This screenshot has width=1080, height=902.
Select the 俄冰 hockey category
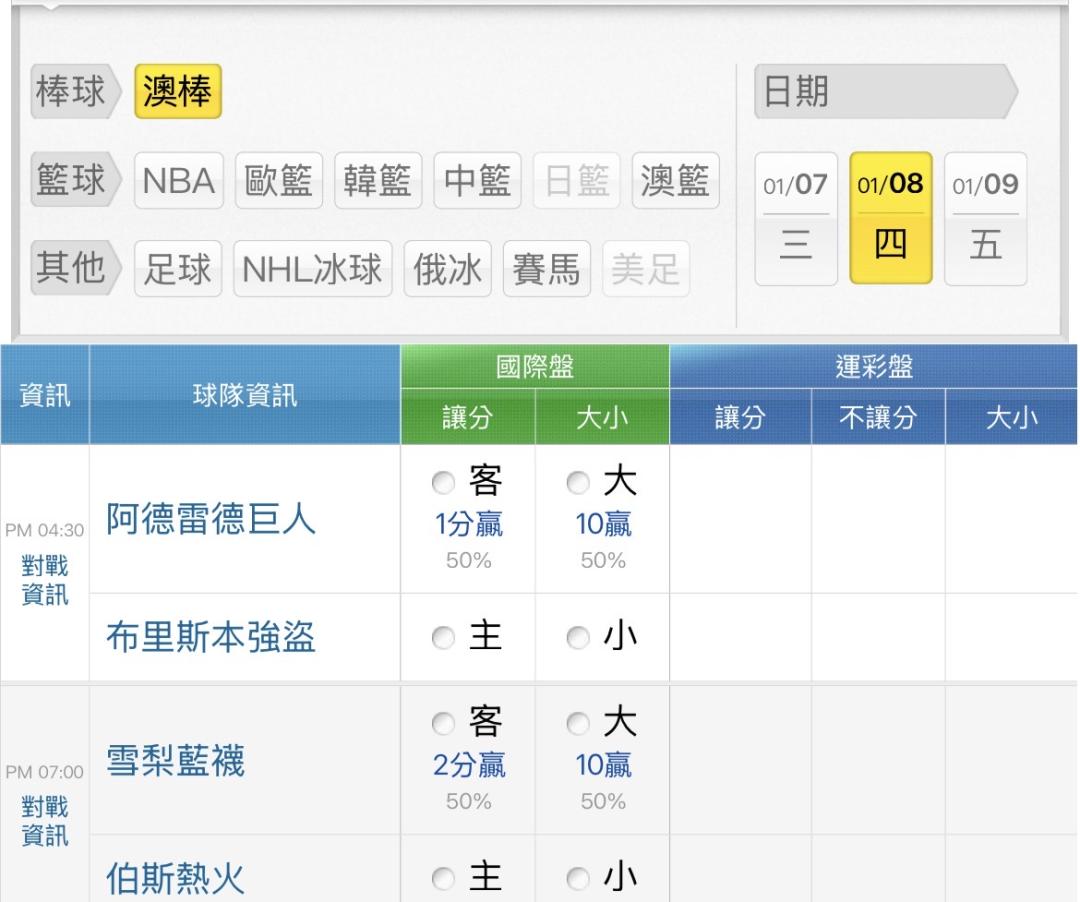pos(447,269)
